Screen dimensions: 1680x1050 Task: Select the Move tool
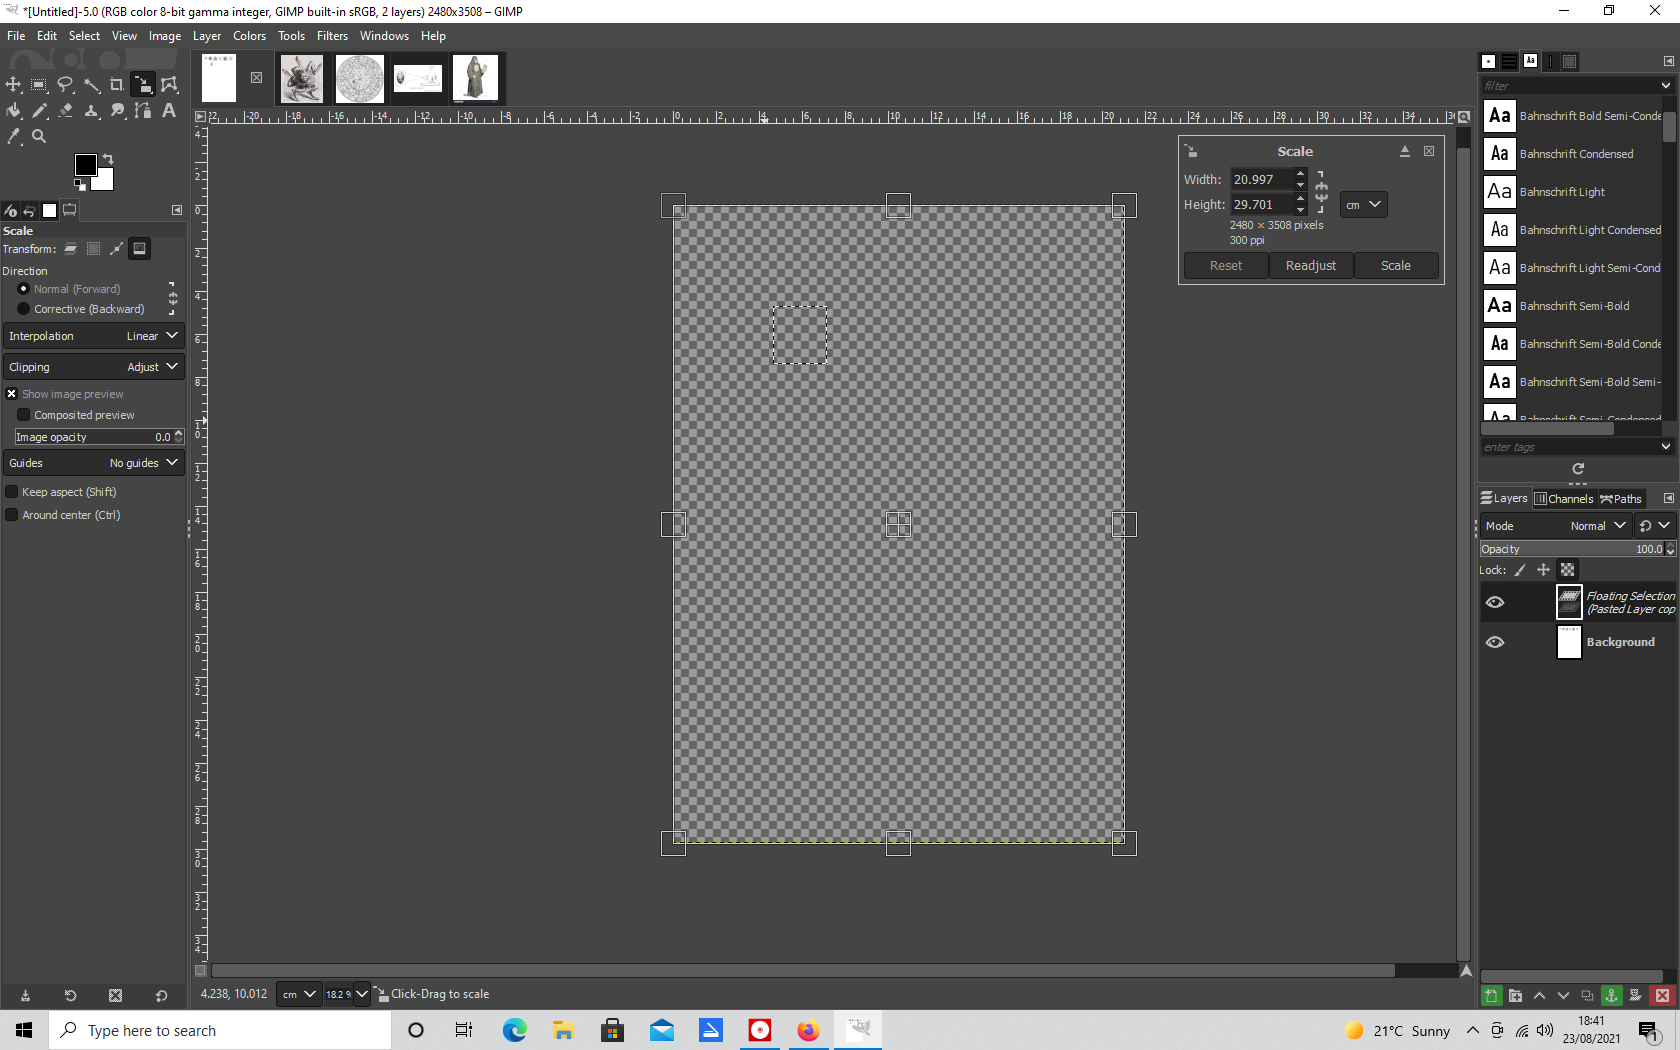(x=13, y=85)
